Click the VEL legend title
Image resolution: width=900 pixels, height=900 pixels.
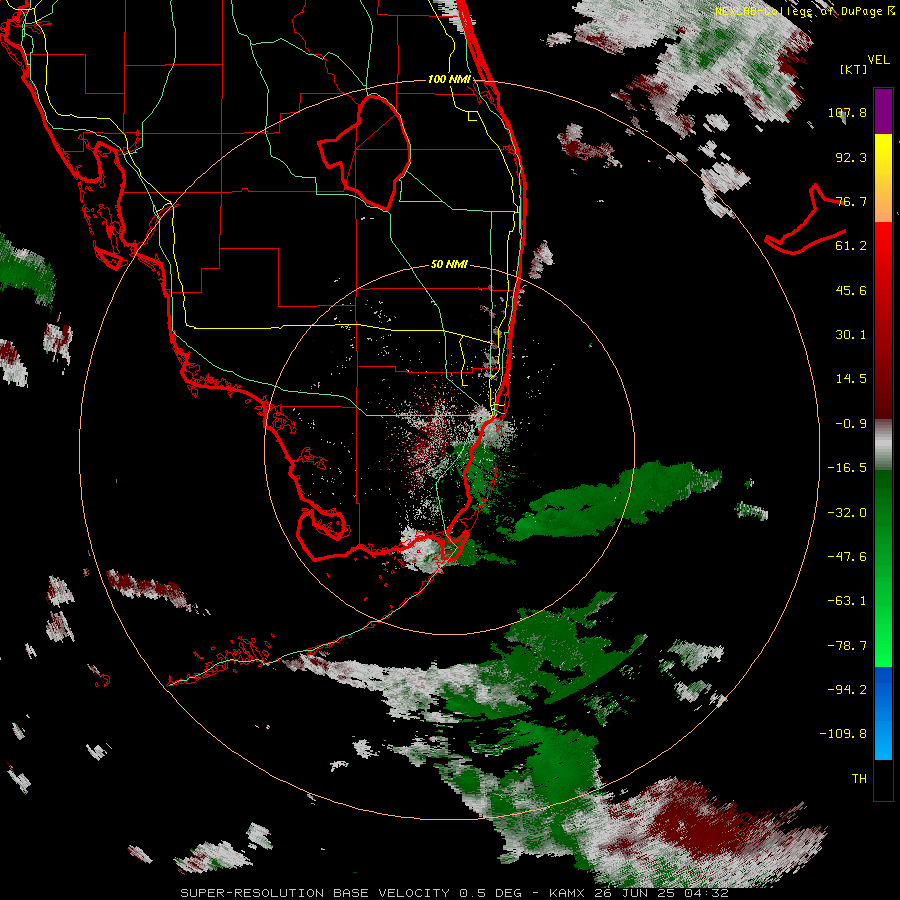point(878,60)
